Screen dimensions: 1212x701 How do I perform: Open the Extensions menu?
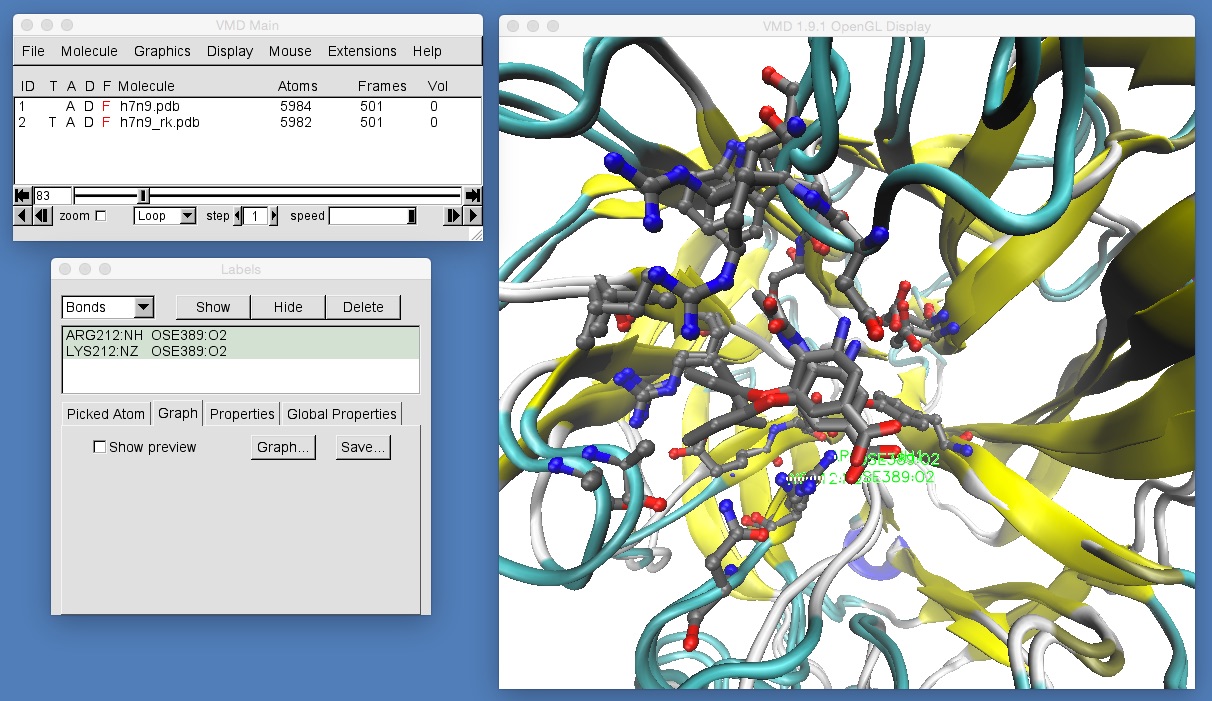362,51
